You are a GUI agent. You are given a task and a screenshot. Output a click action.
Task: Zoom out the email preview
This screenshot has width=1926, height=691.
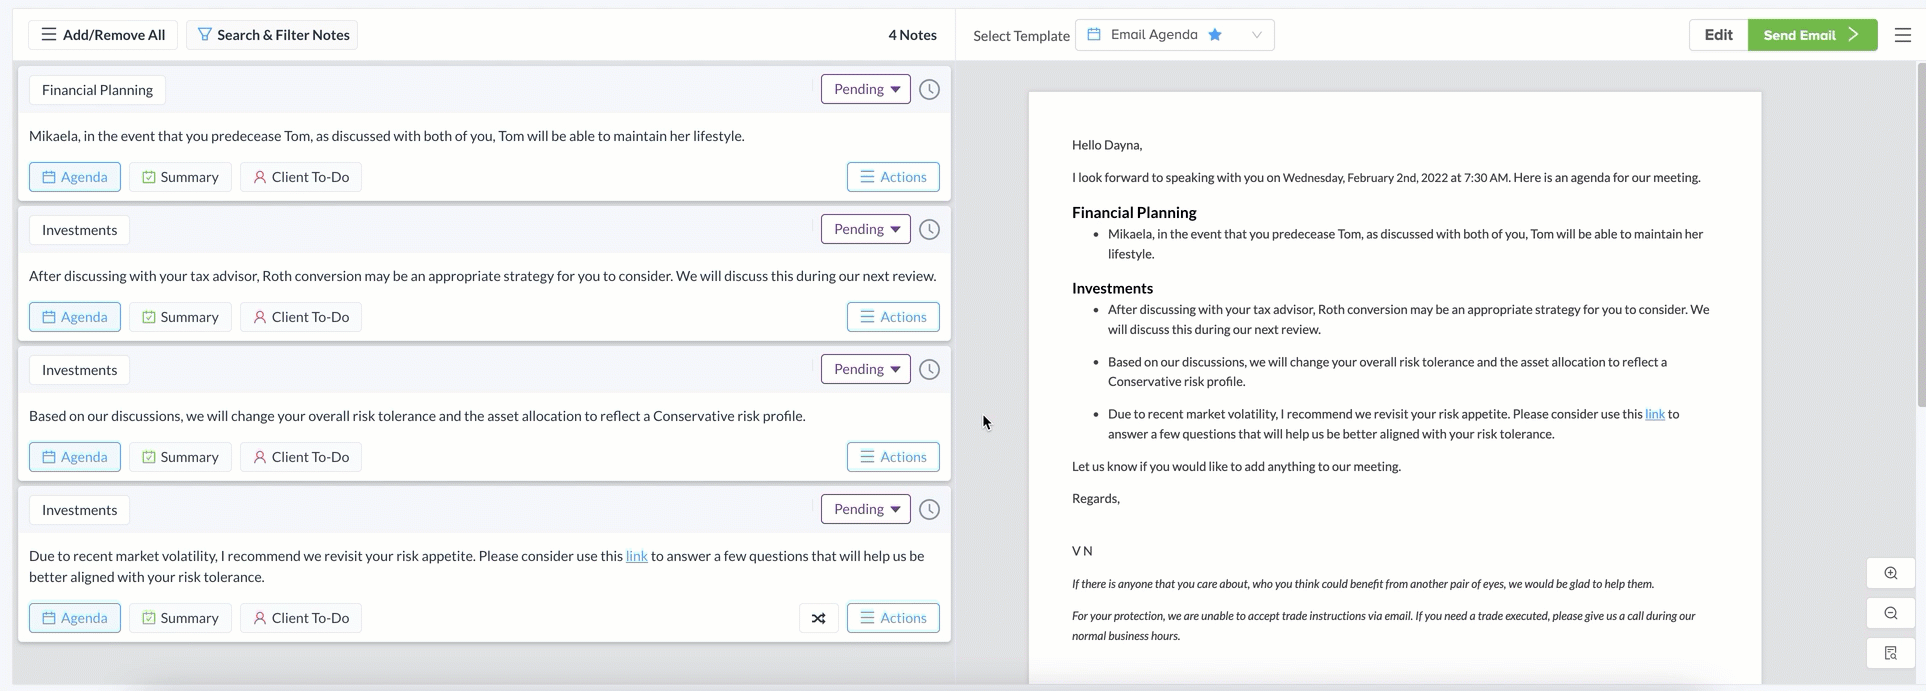point(1891,613)
